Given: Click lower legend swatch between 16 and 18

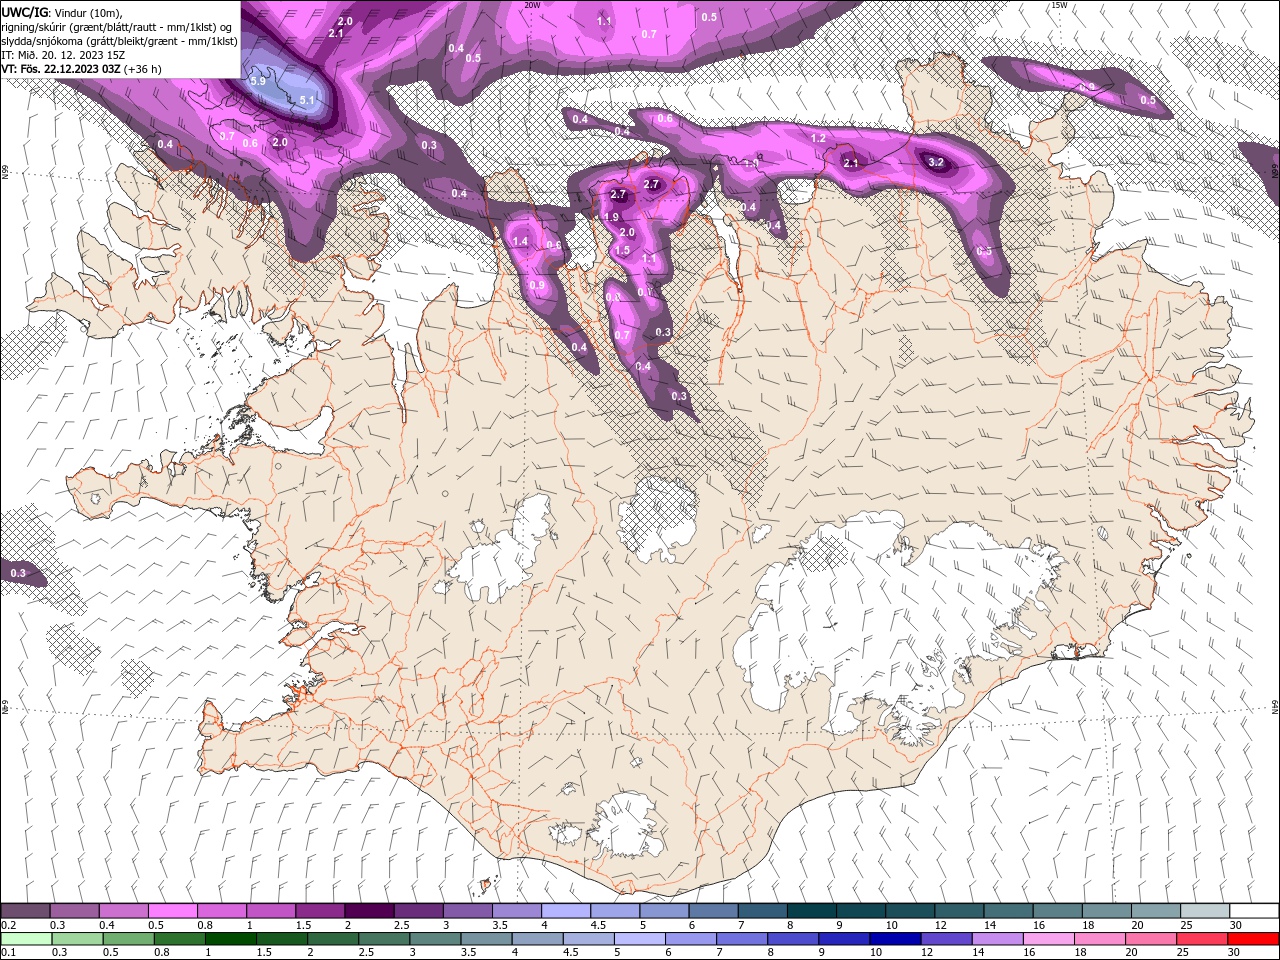Looking at the screenshot, I should [1048, 938].
